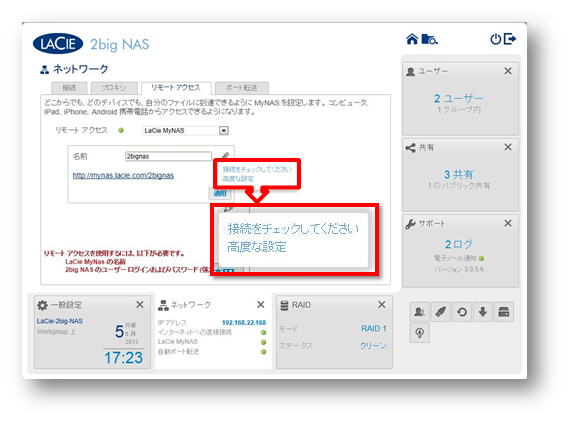Switch to the first 接続 tab
This screenshot has width=569, height=421.
pos(69,88)
